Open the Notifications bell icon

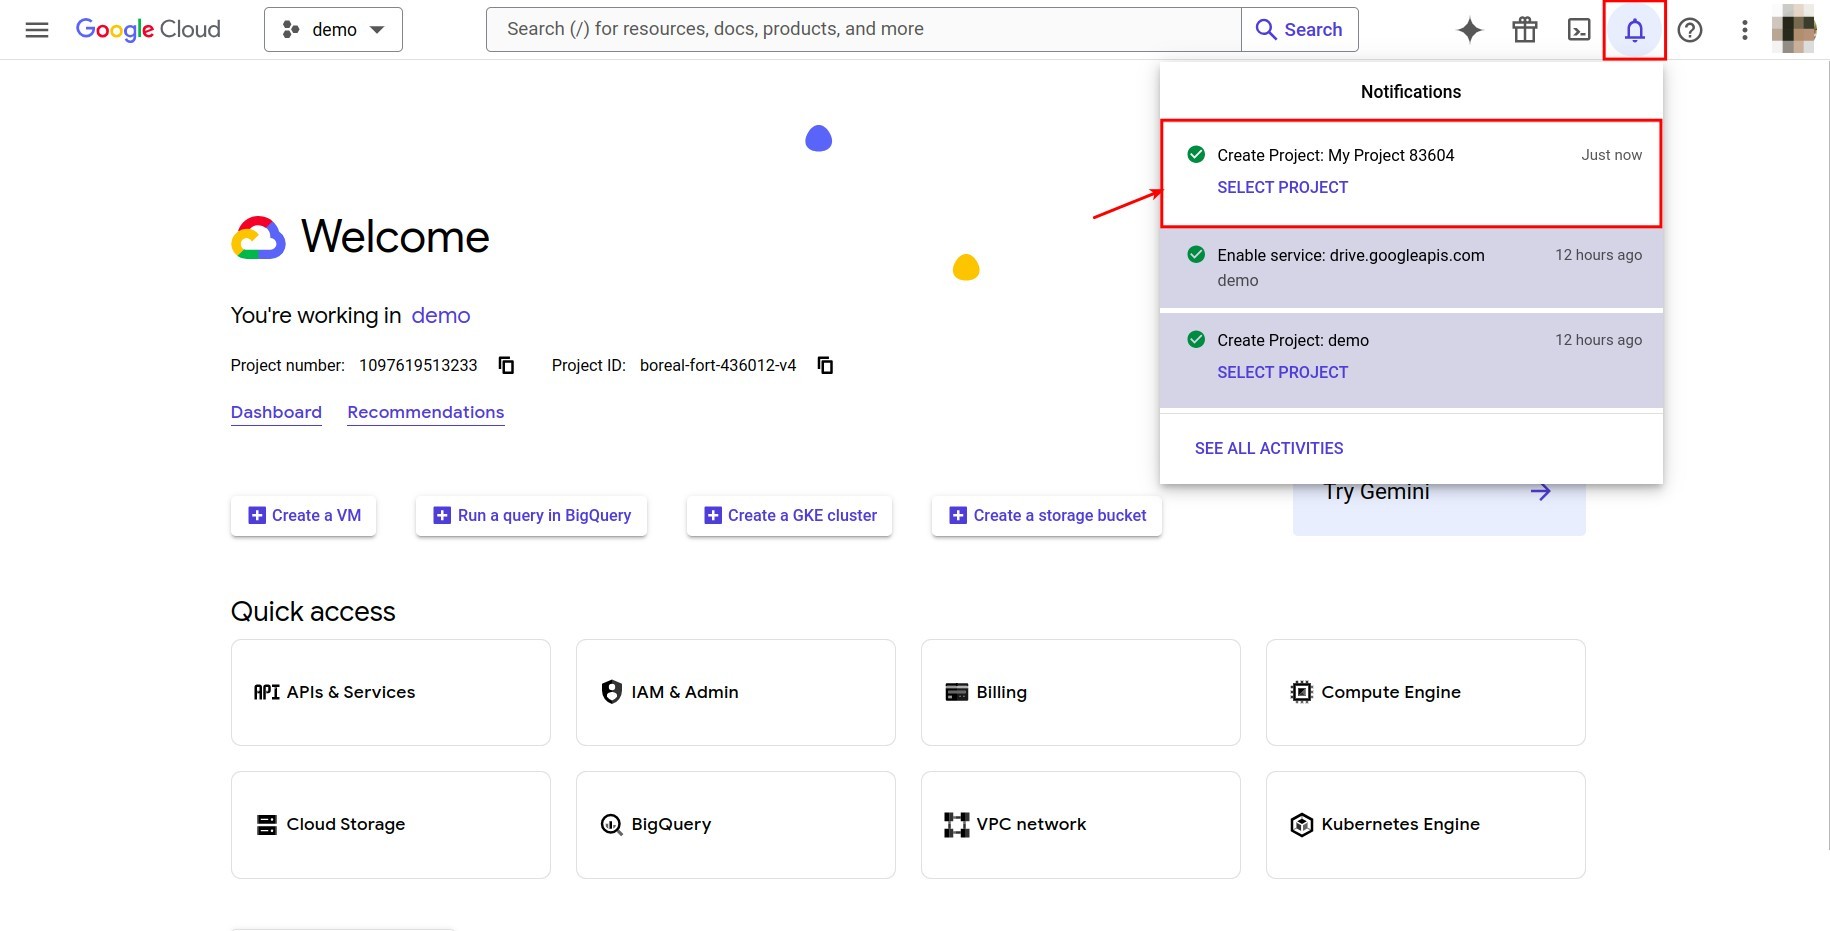pos(1634,29)
